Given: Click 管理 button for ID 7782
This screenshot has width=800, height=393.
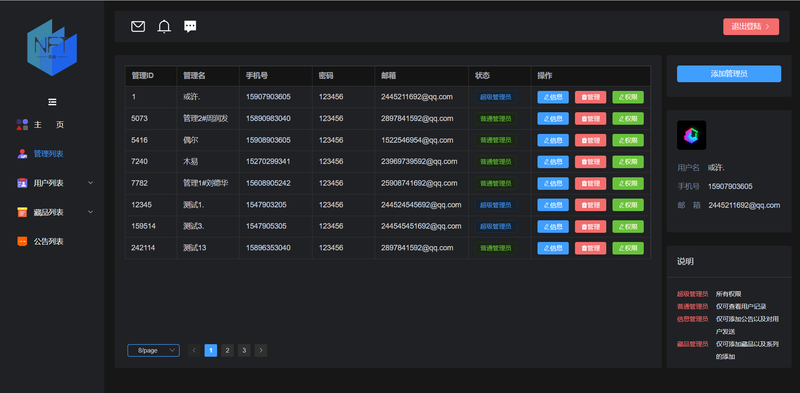Looking at the screenshot, I should (591, 183).
